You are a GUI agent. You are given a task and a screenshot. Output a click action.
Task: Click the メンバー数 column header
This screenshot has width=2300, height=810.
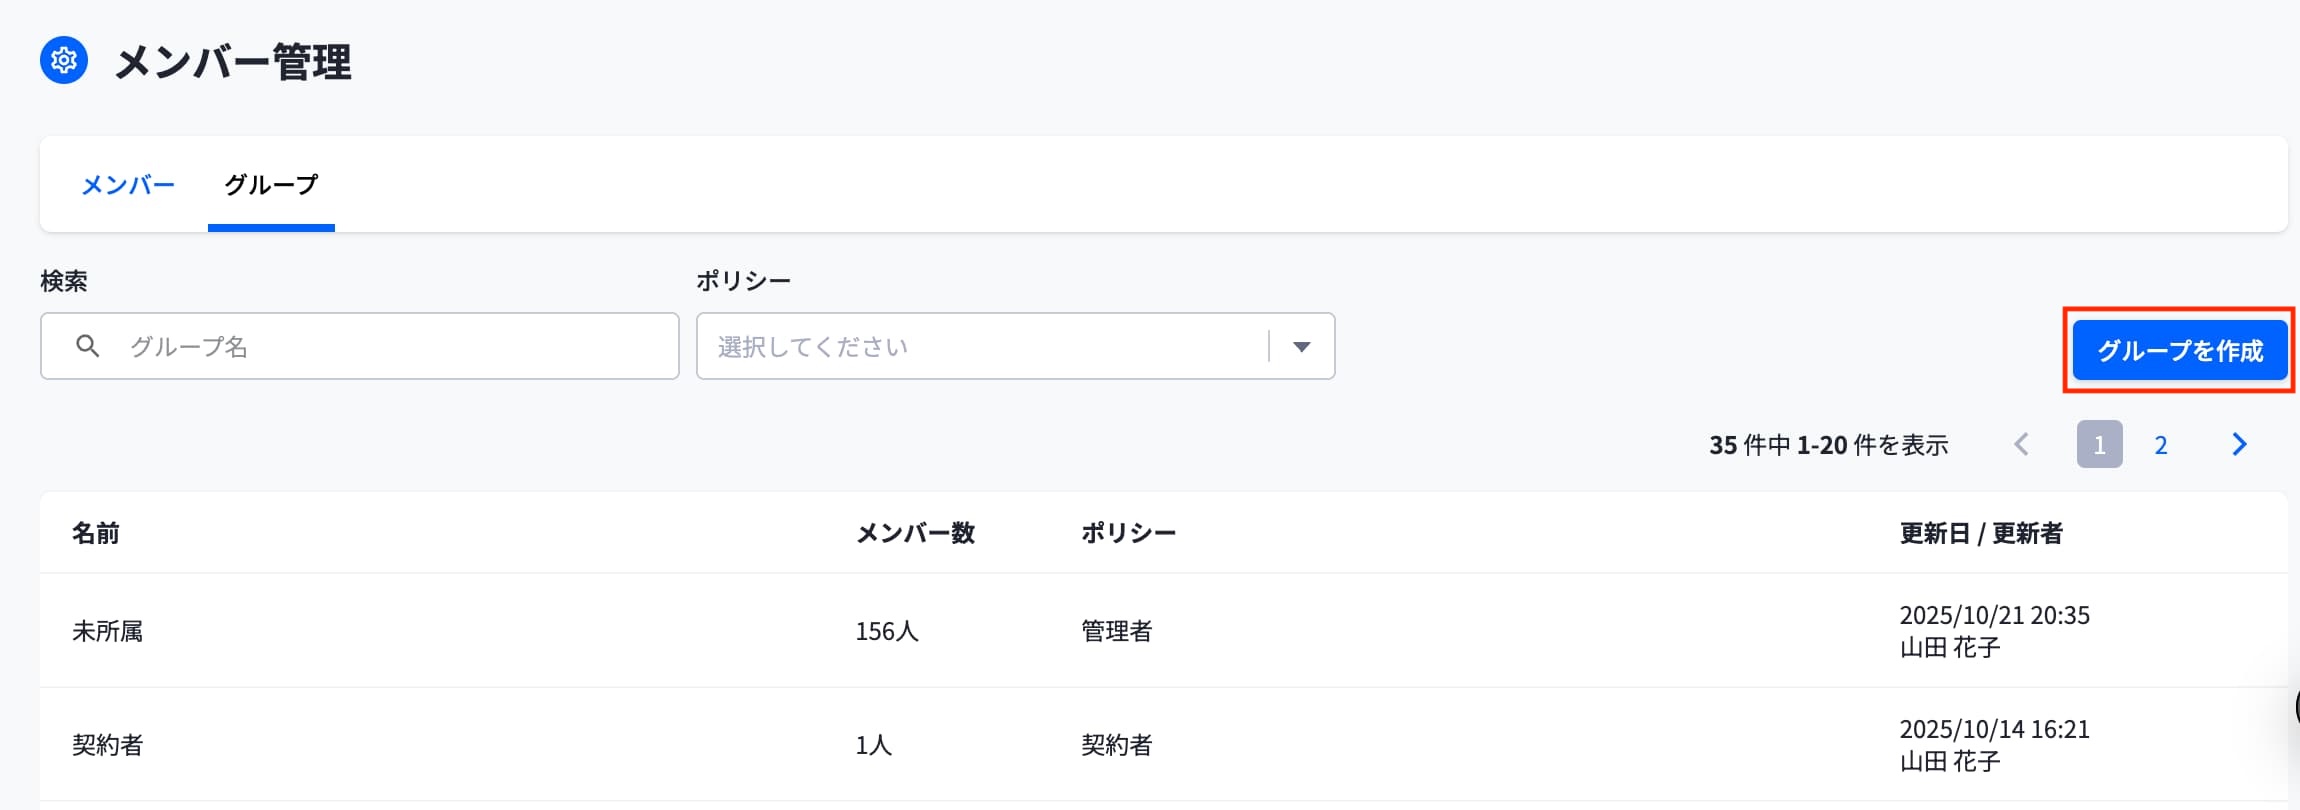(x=915, y=533)
